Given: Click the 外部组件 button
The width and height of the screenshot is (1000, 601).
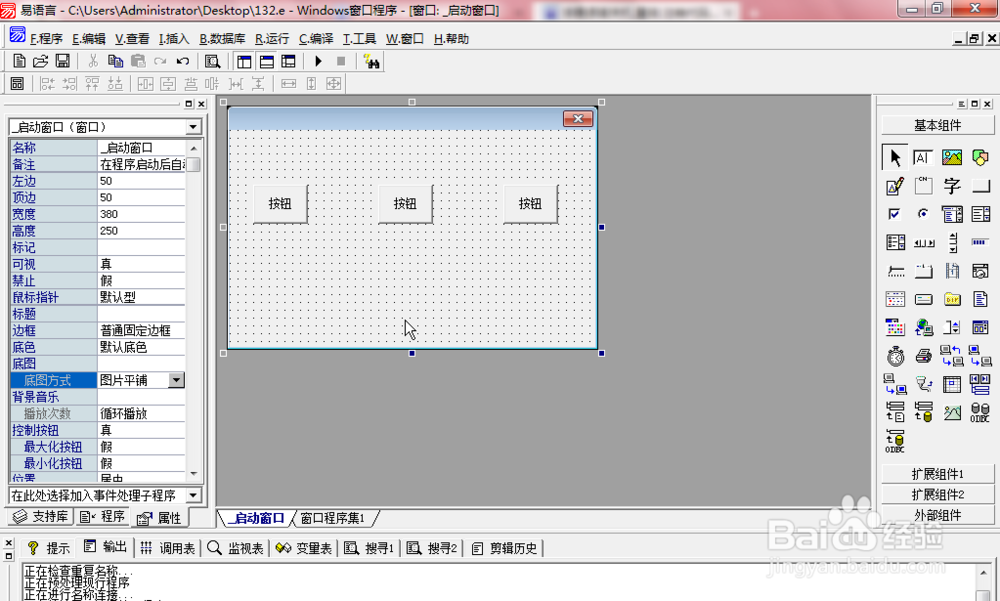Looking at the screenshot, I should pos(938,515).
